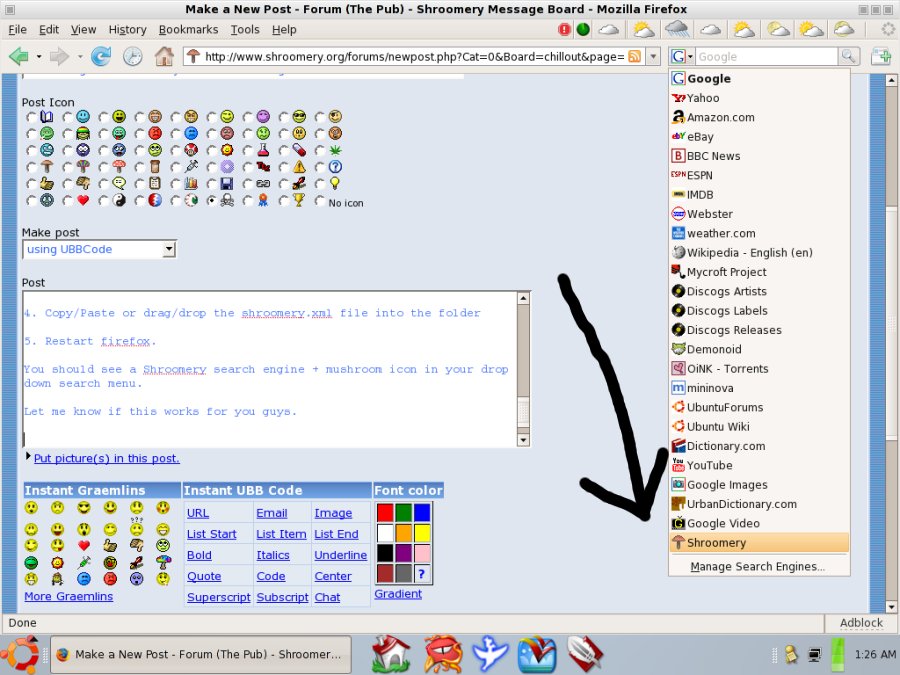900x675 pixels.
Task: Click the green circle status icon in the menu bar
Action: [583, 29]
